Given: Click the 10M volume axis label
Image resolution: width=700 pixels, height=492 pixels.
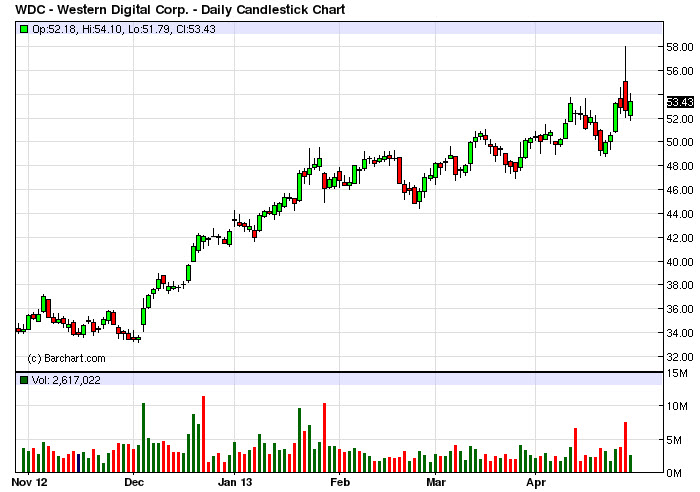Looking at the screenshot, I should [677, 406].
